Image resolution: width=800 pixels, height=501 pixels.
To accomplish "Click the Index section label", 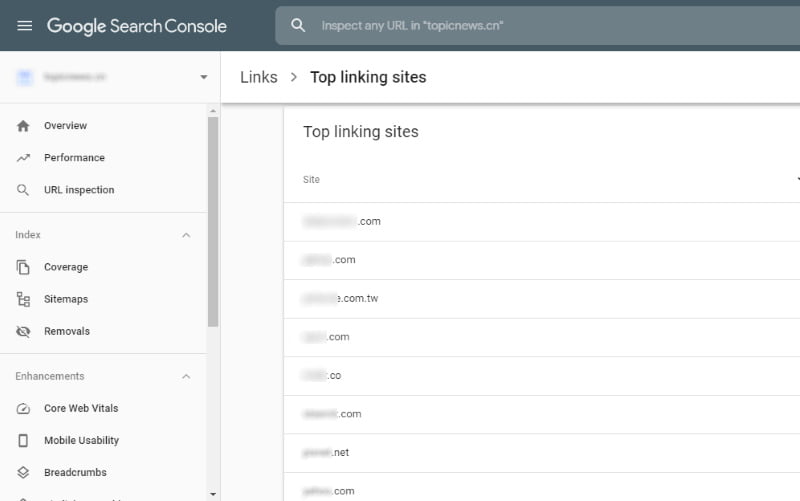I will (x=28, y=235).
